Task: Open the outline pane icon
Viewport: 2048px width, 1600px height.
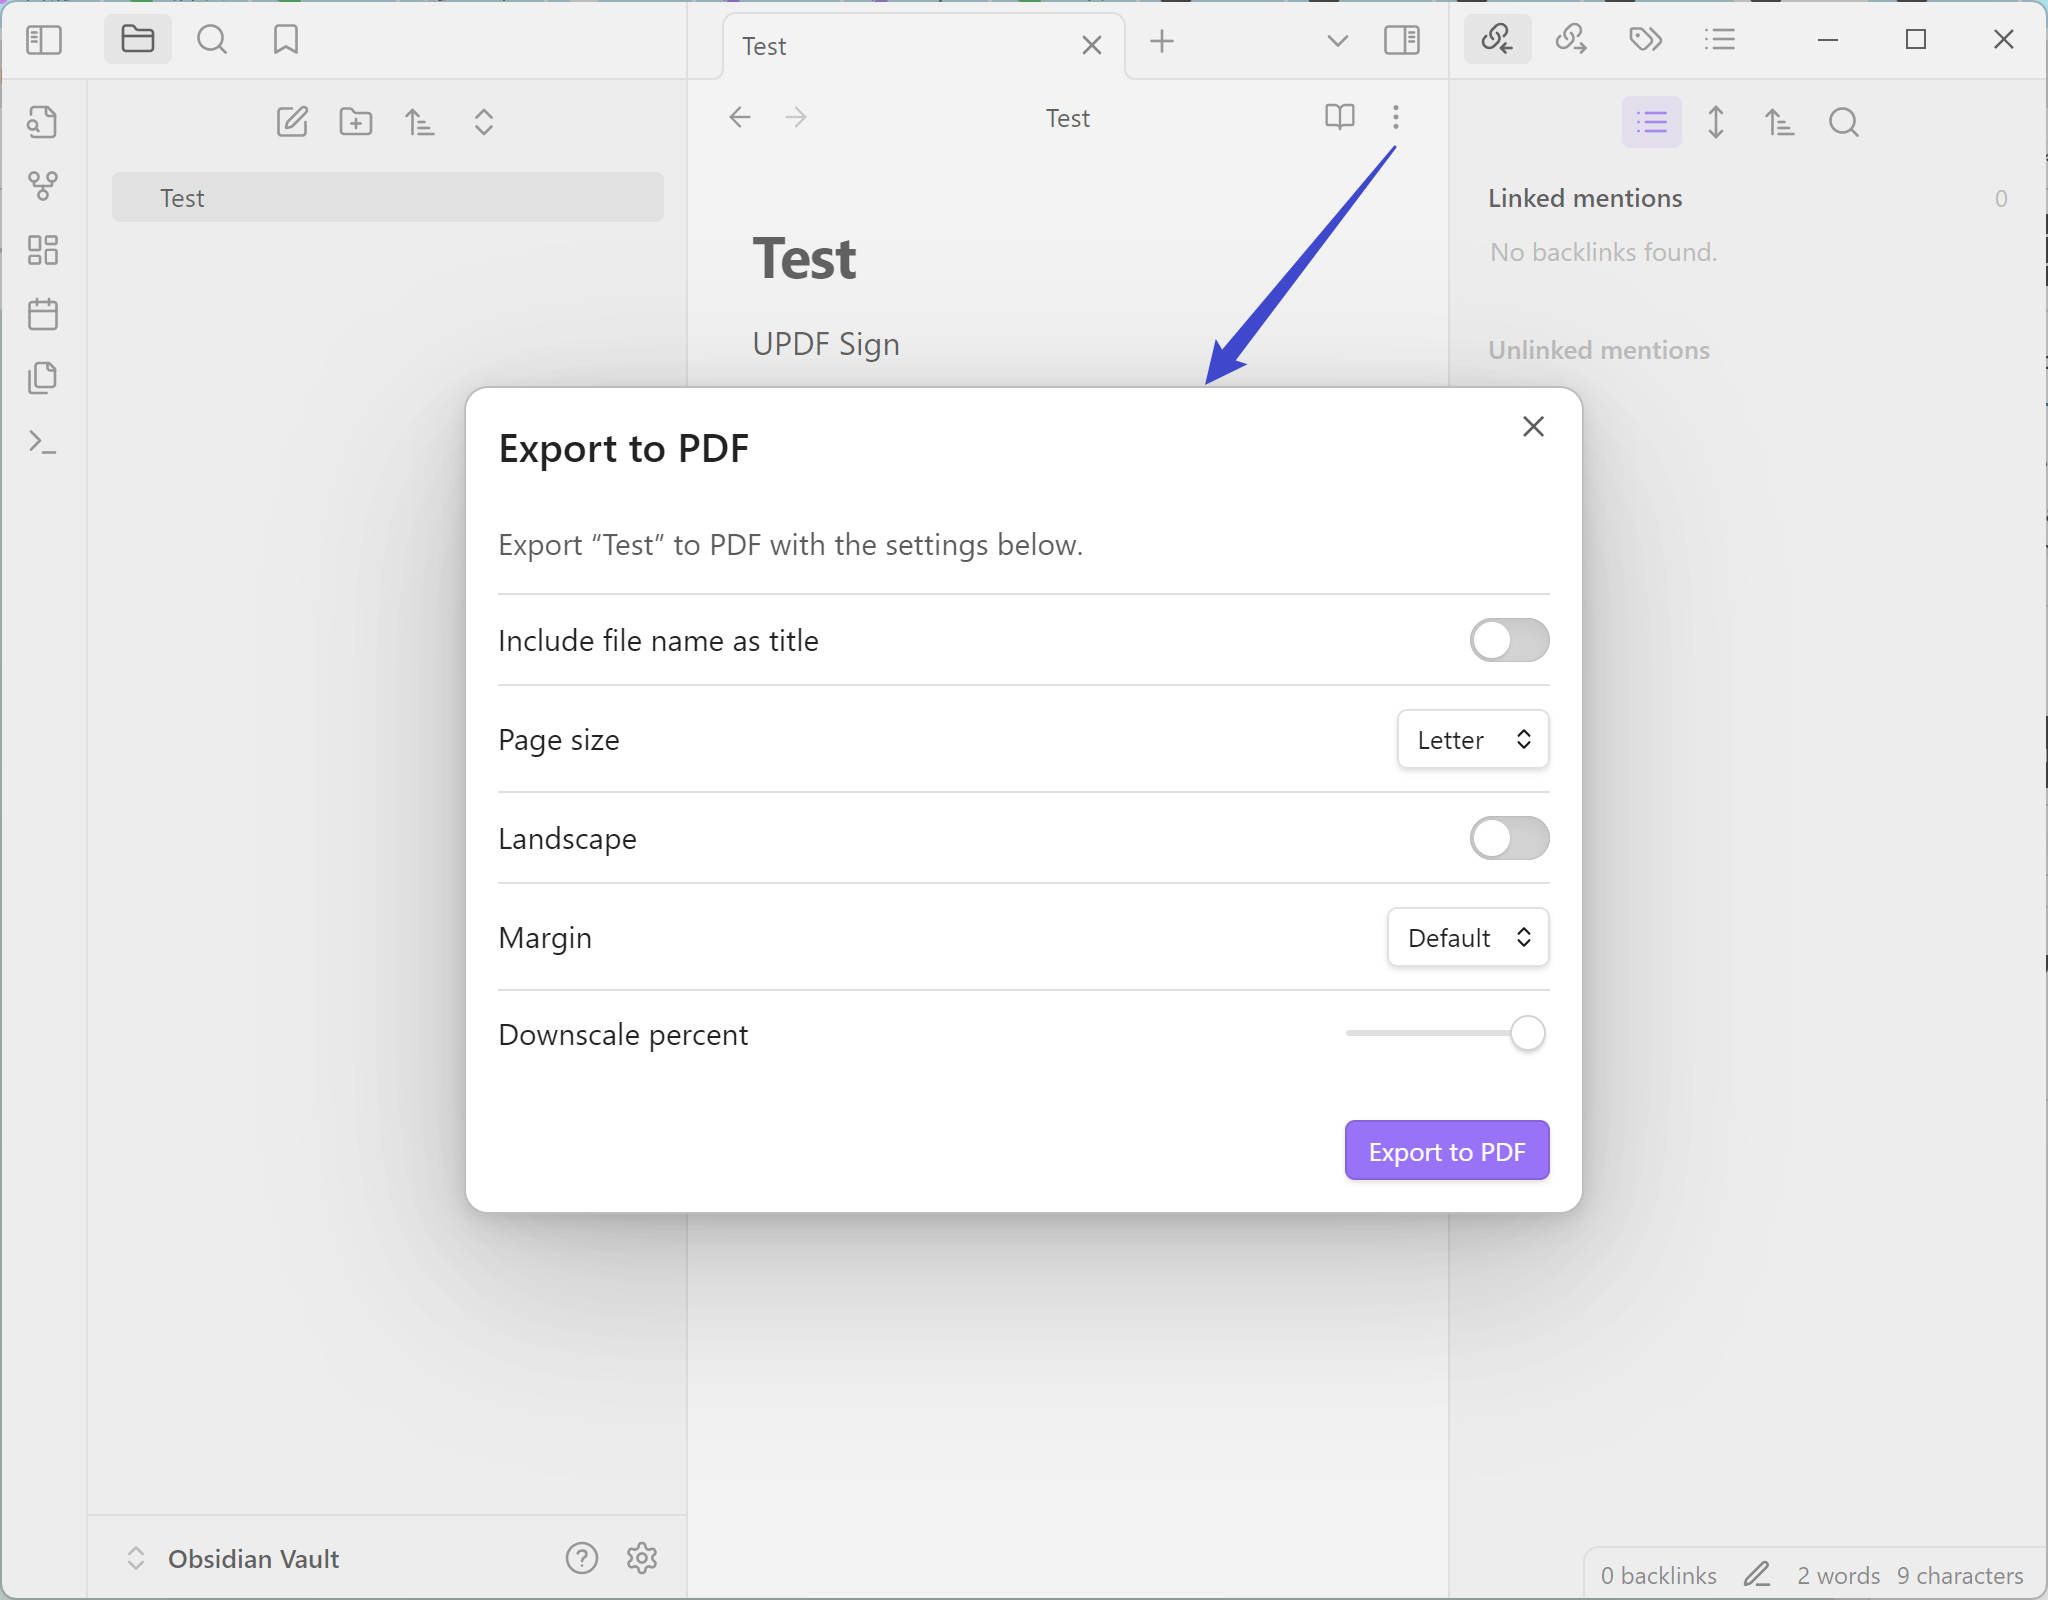Action: tap(1719, 40)
